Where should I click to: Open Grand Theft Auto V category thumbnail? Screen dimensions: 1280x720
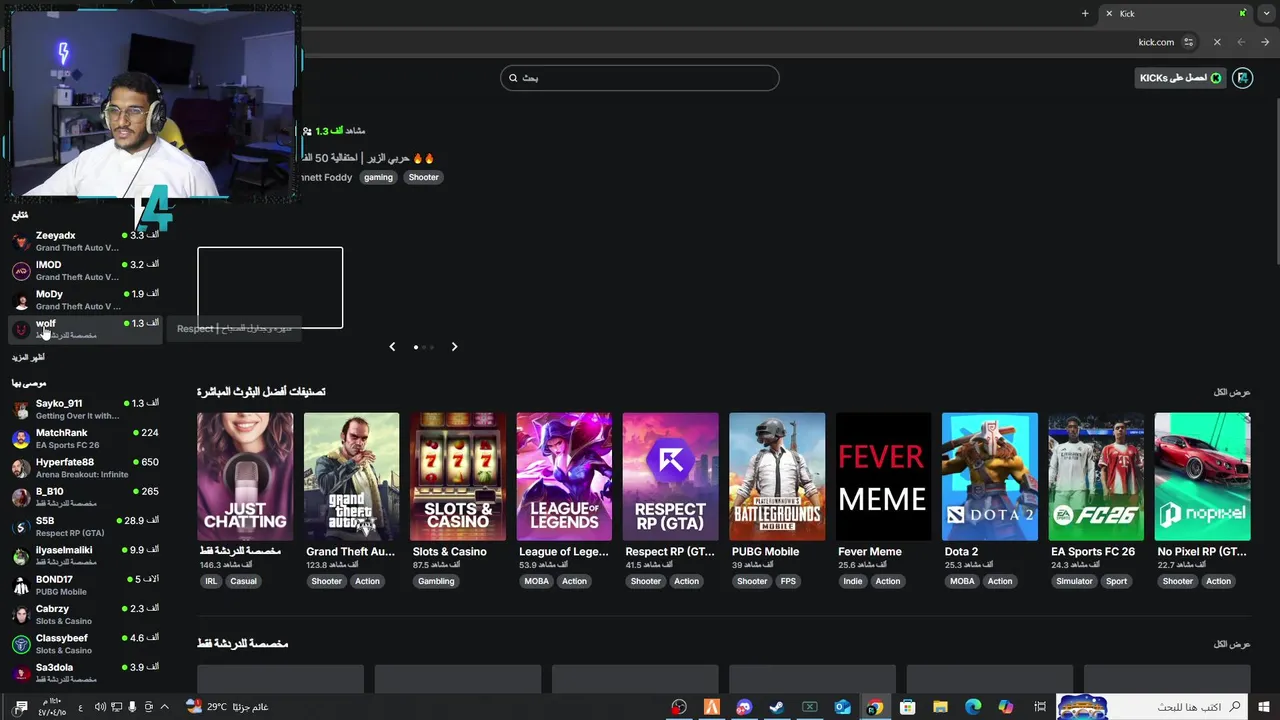pos(351,476)
